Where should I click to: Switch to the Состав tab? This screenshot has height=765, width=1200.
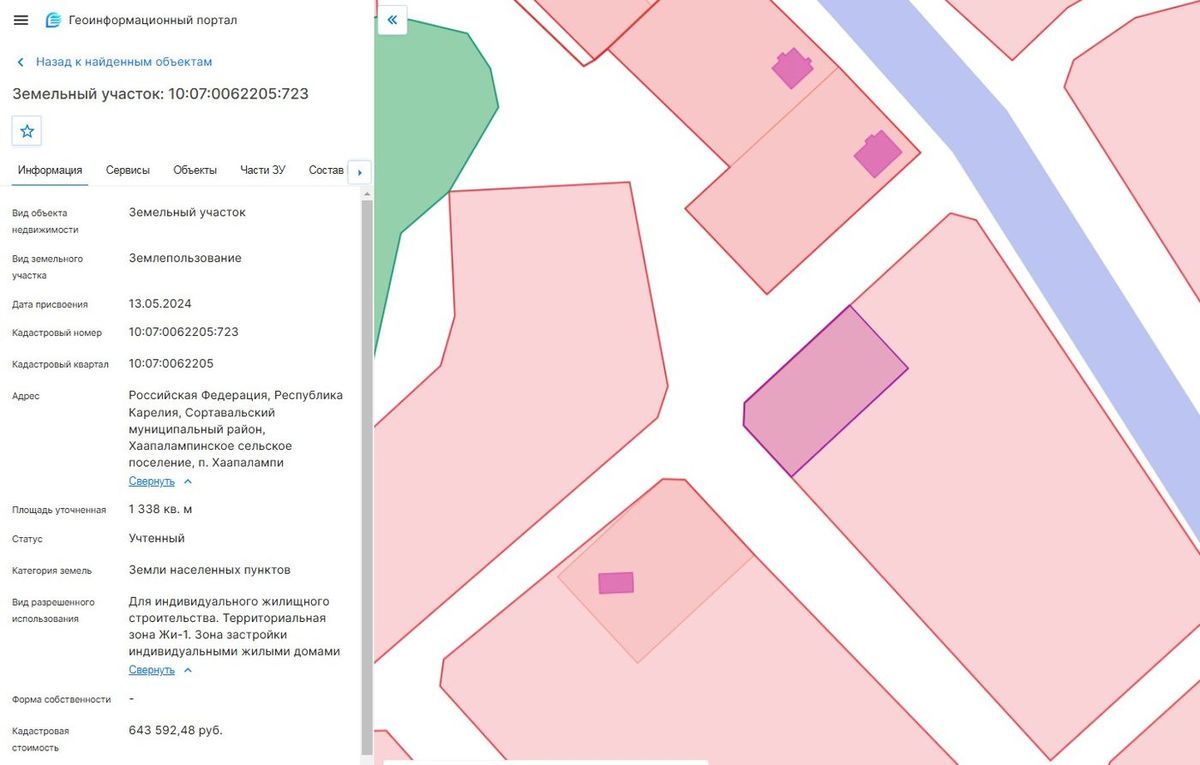point(326,170)
